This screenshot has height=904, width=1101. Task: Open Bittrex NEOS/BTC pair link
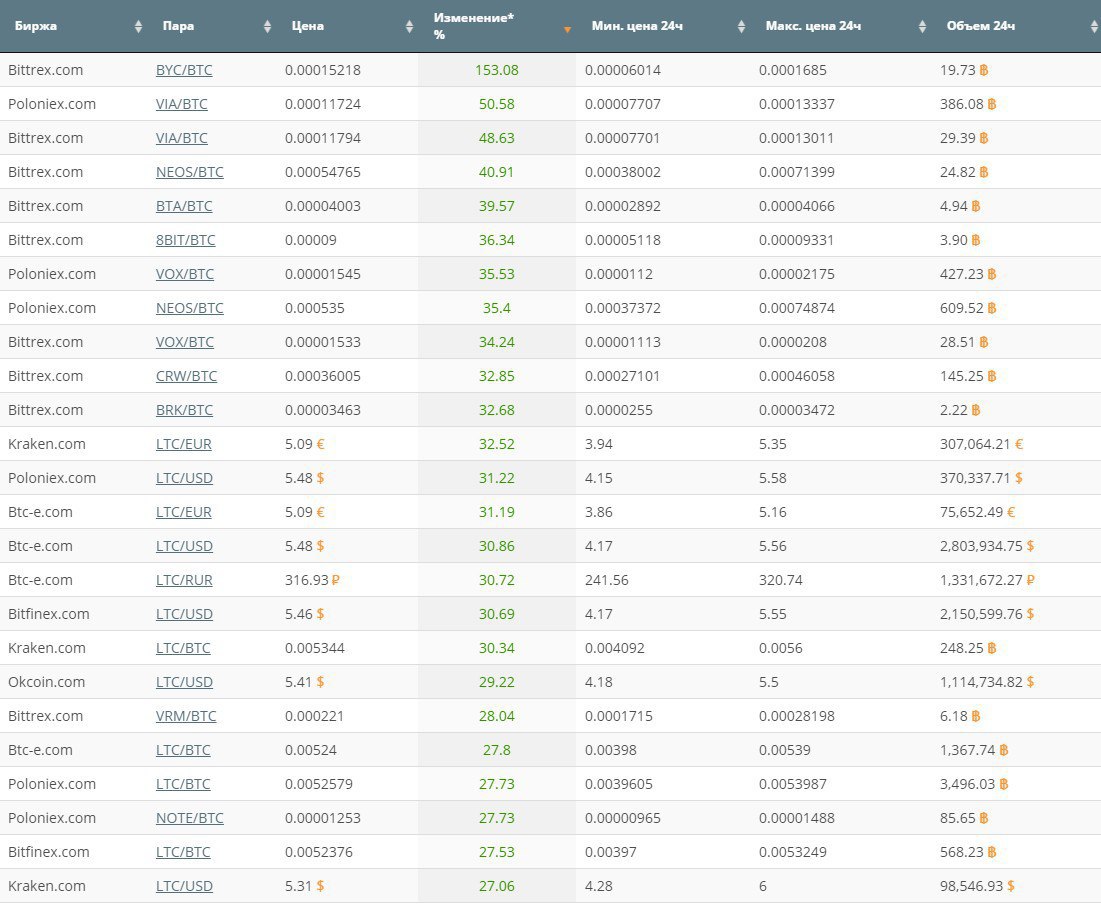(190, 172)
